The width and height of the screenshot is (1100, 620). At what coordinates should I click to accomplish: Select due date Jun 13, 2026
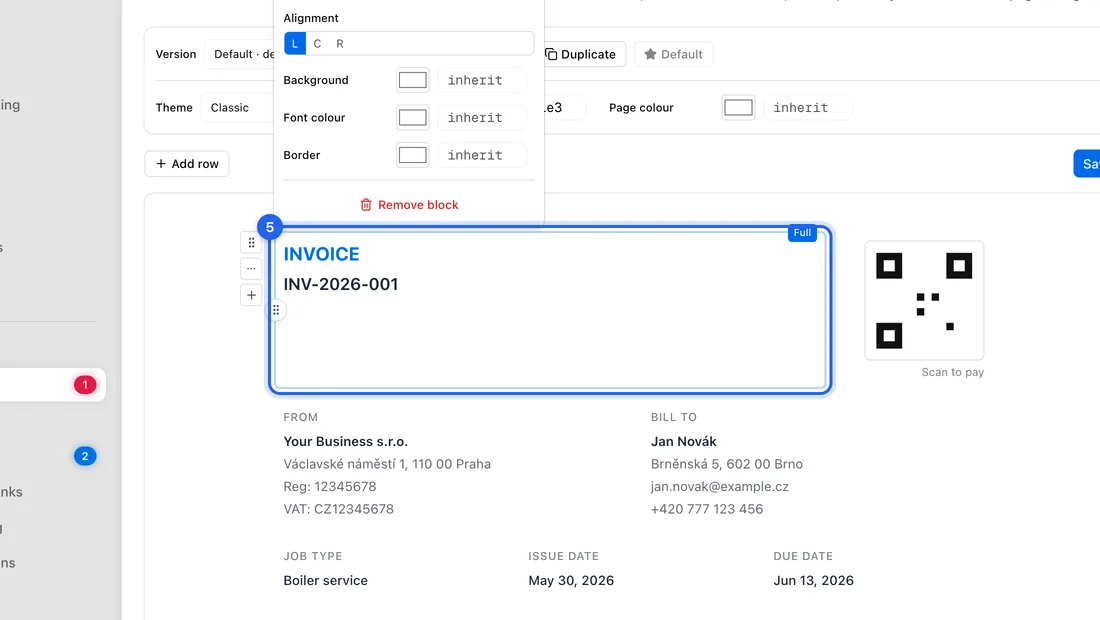coord(814,581)
